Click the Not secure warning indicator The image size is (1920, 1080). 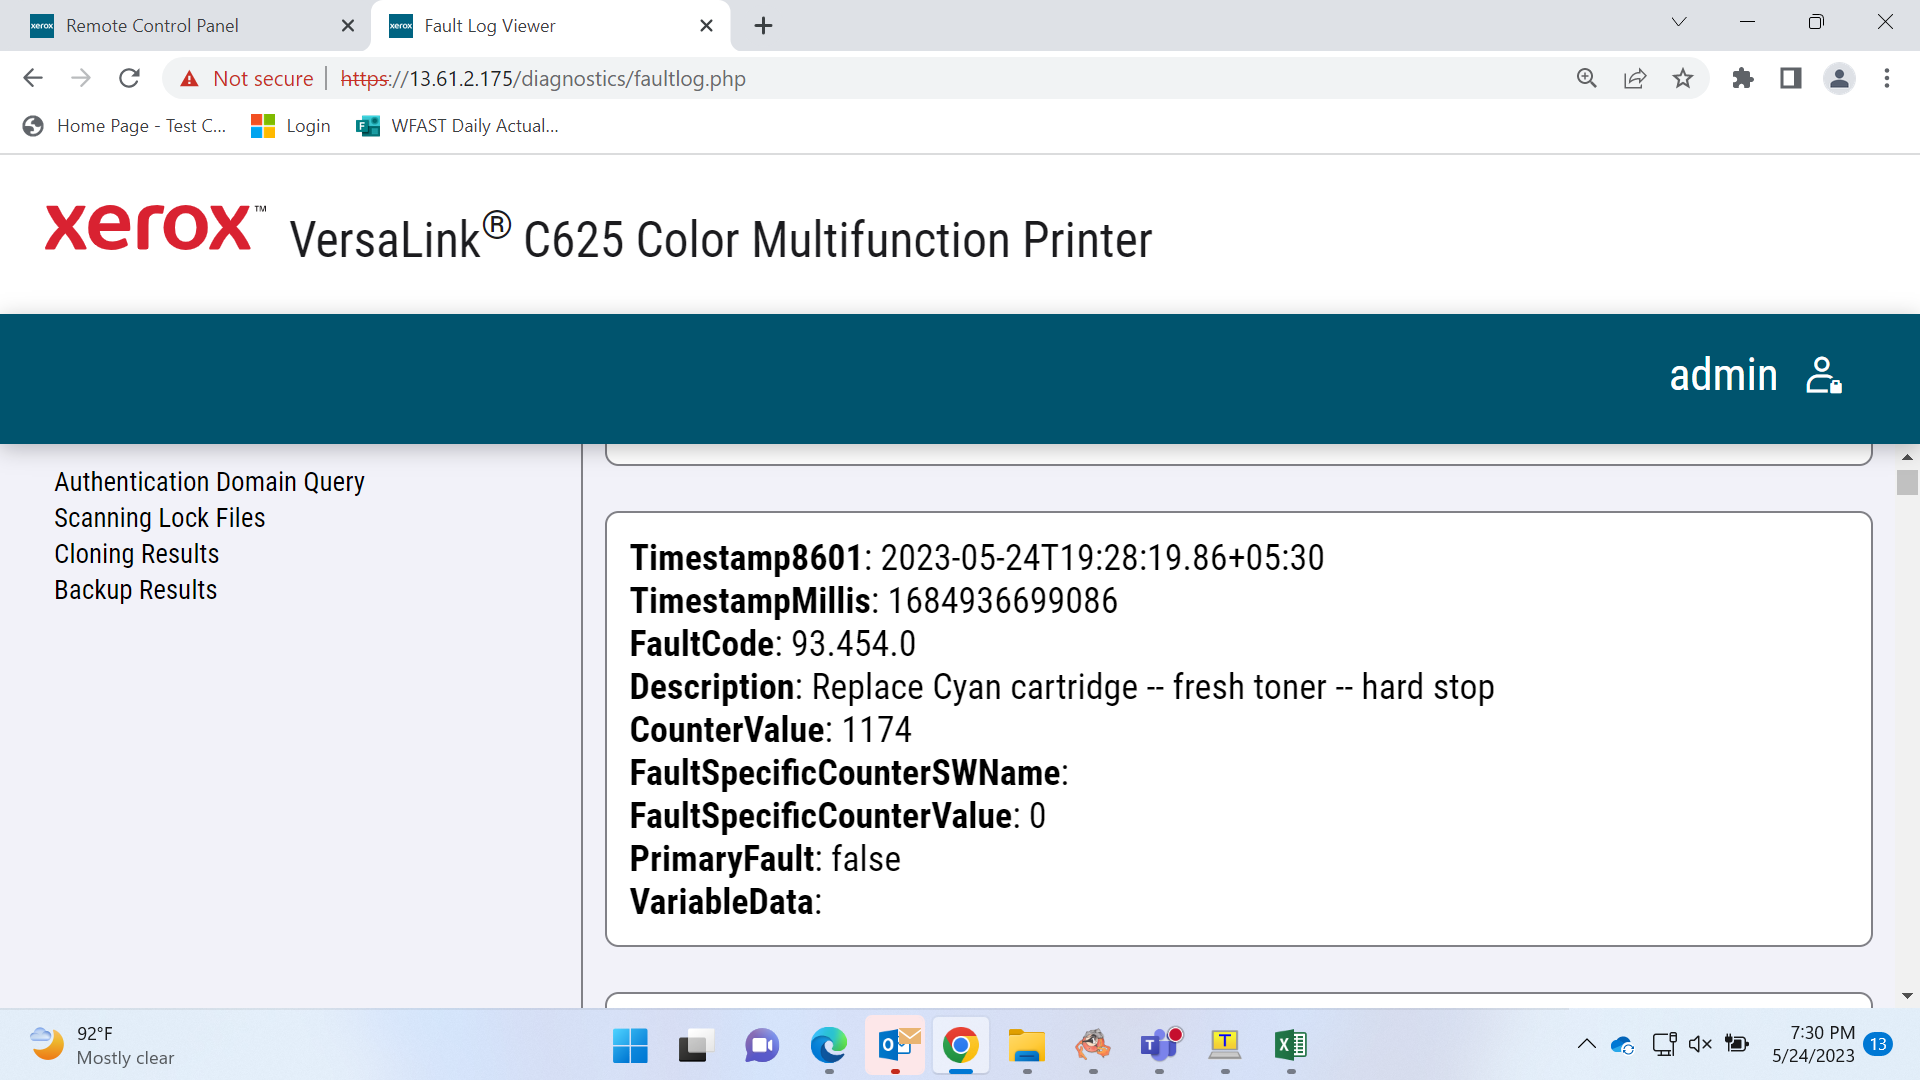[x=246, y=78]
